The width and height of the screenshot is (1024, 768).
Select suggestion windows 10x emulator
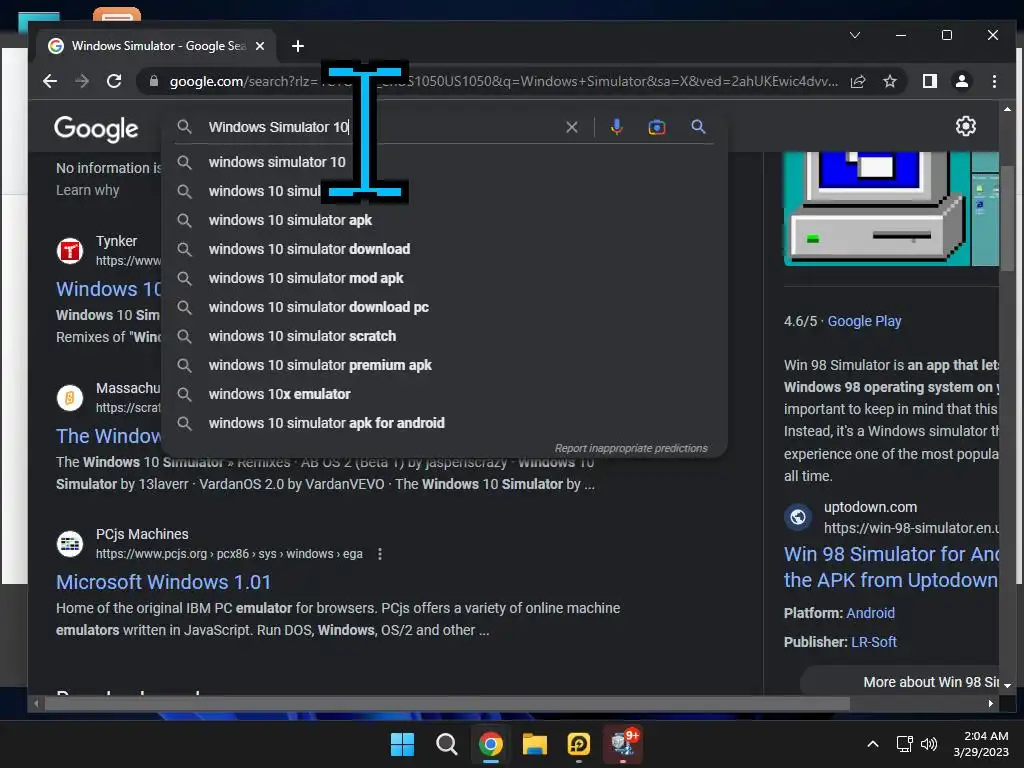tap(444, 394)
